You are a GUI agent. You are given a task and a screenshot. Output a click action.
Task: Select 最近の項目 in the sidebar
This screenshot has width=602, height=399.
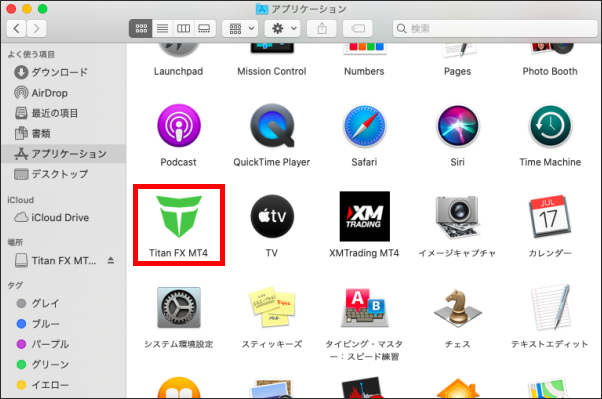click(x=63, y=113)
